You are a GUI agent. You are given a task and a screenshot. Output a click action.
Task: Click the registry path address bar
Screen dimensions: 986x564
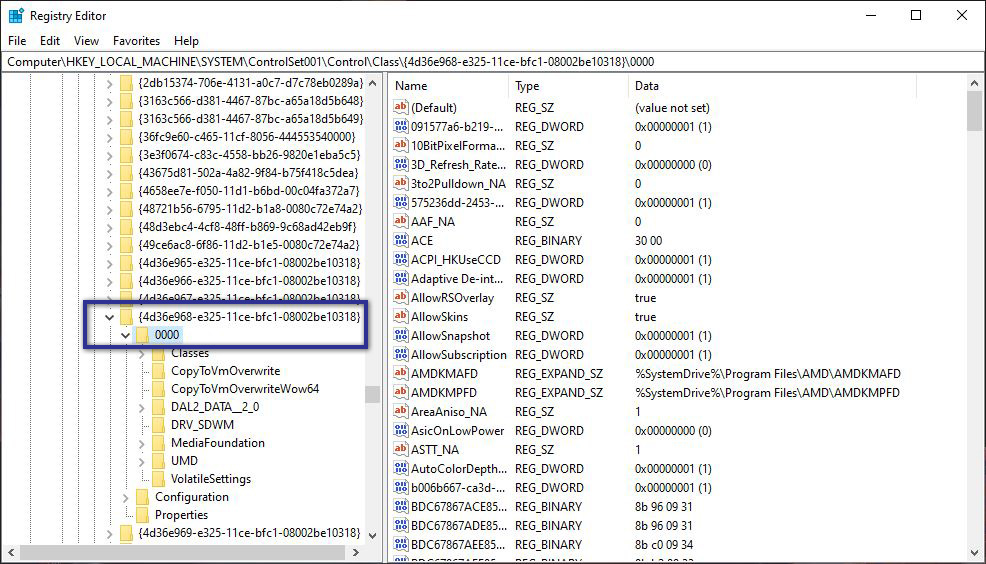point(492,62)
